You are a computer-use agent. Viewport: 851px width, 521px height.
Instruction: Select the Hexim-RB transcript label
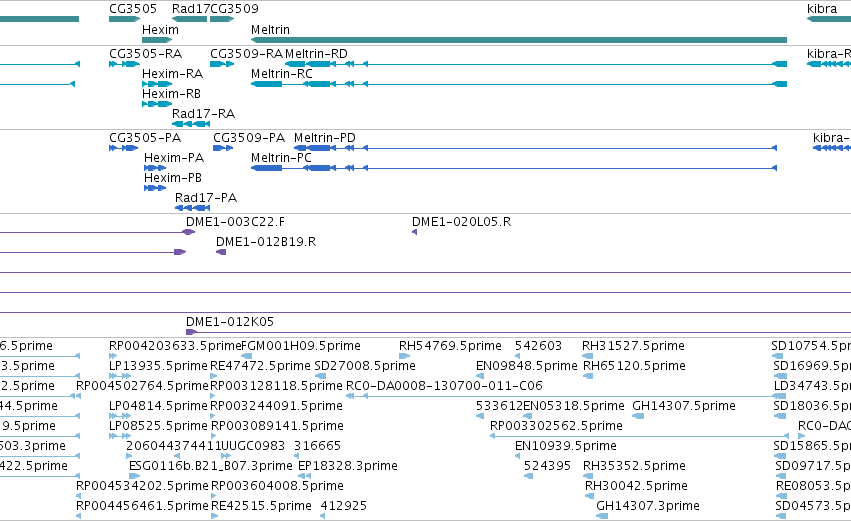point(172,94)
